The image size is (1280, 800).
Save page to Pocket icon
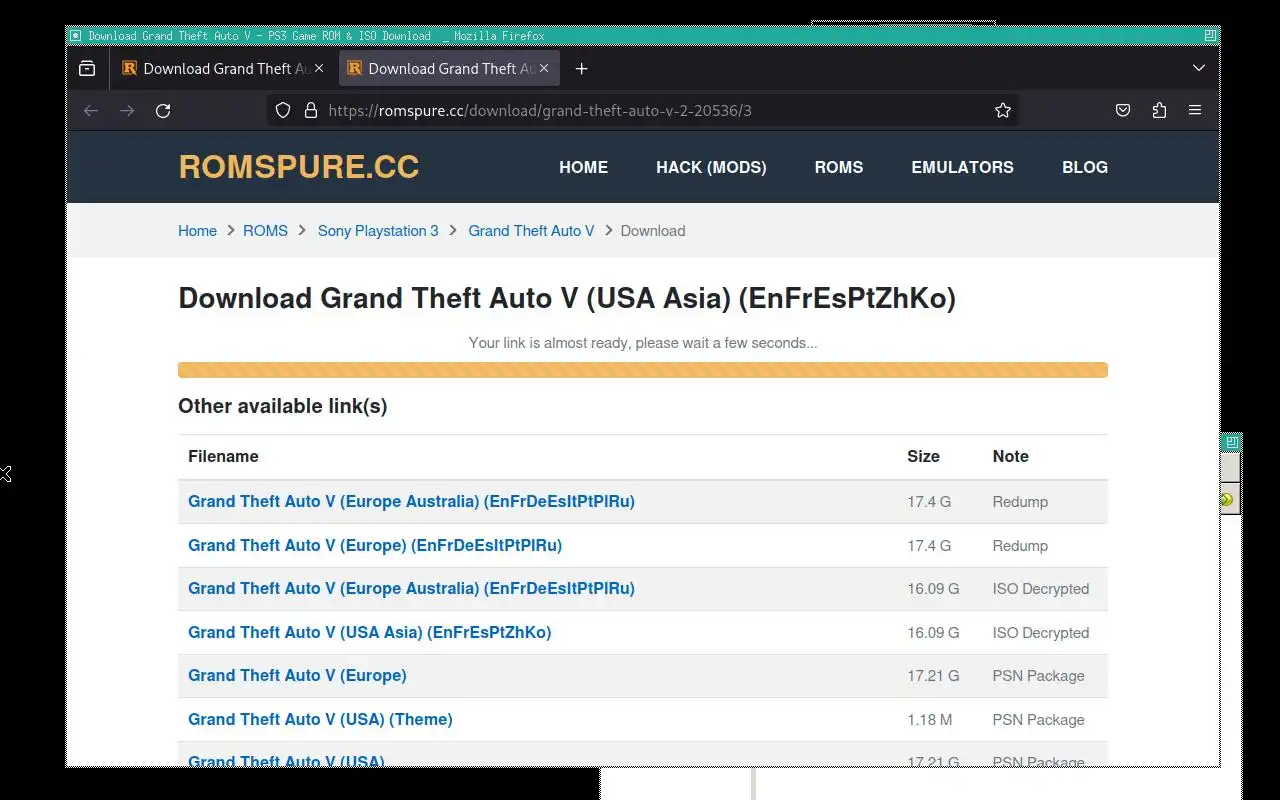(1123, 111)
